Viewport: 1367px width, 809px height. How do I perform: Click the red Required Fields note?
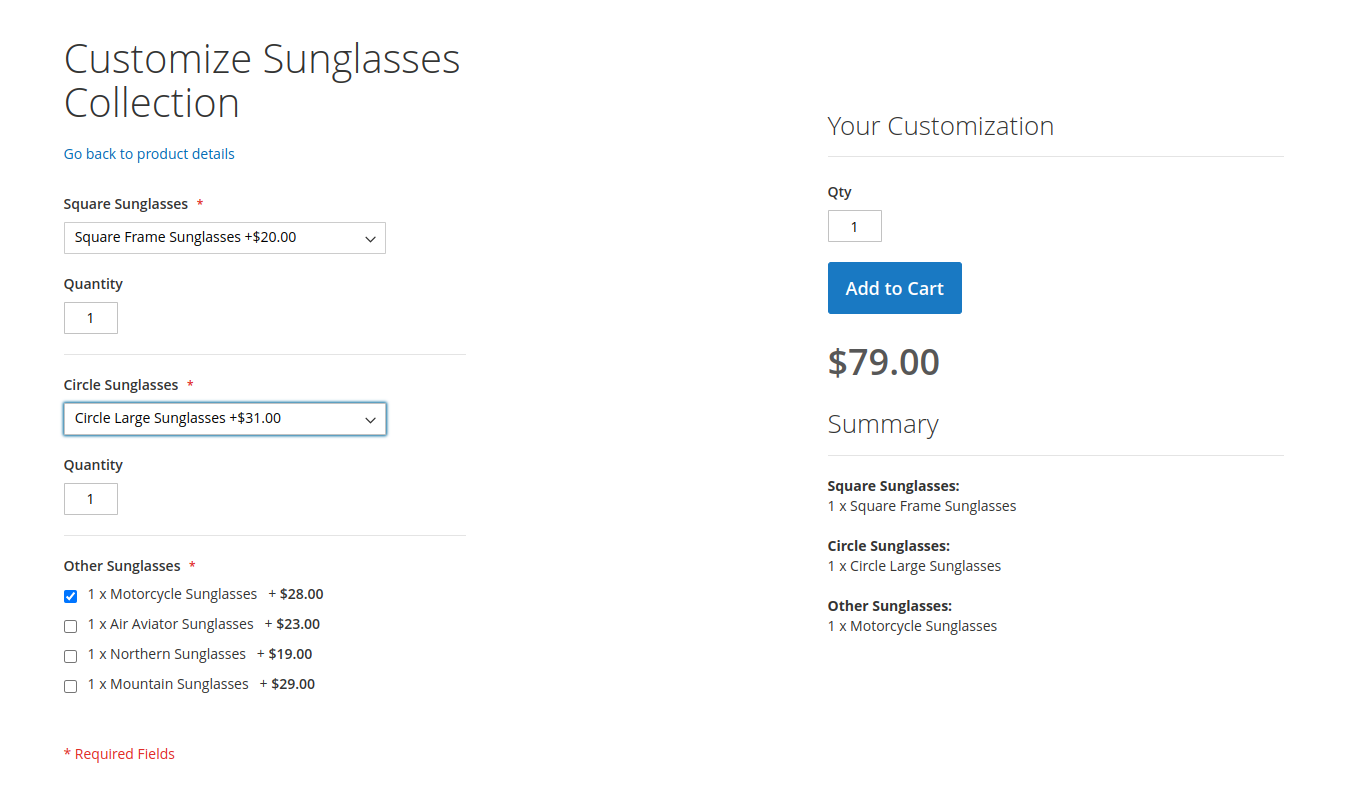[x=119, y=754]
